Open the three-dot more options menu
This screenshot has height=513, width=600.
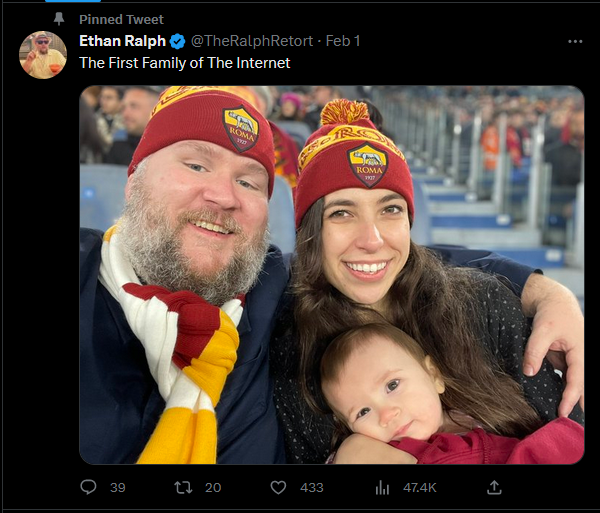575,41
